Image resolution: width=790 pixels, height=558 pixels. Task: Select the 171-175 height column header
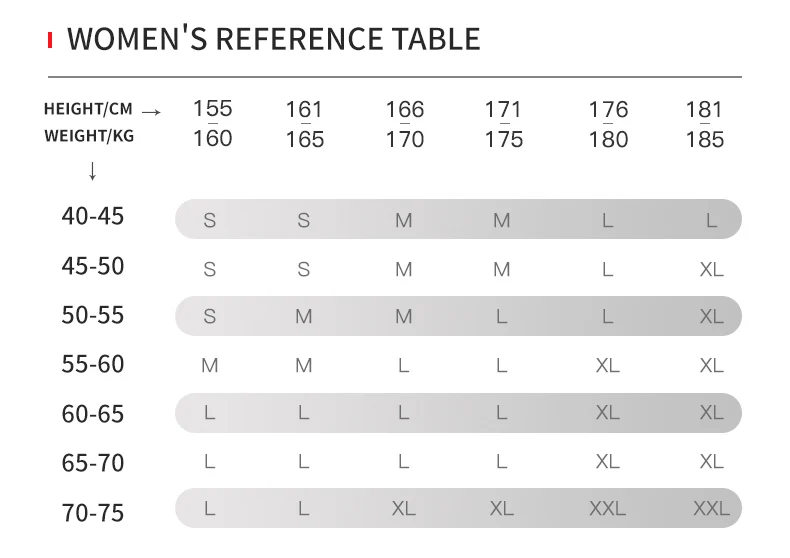point(503,124)
